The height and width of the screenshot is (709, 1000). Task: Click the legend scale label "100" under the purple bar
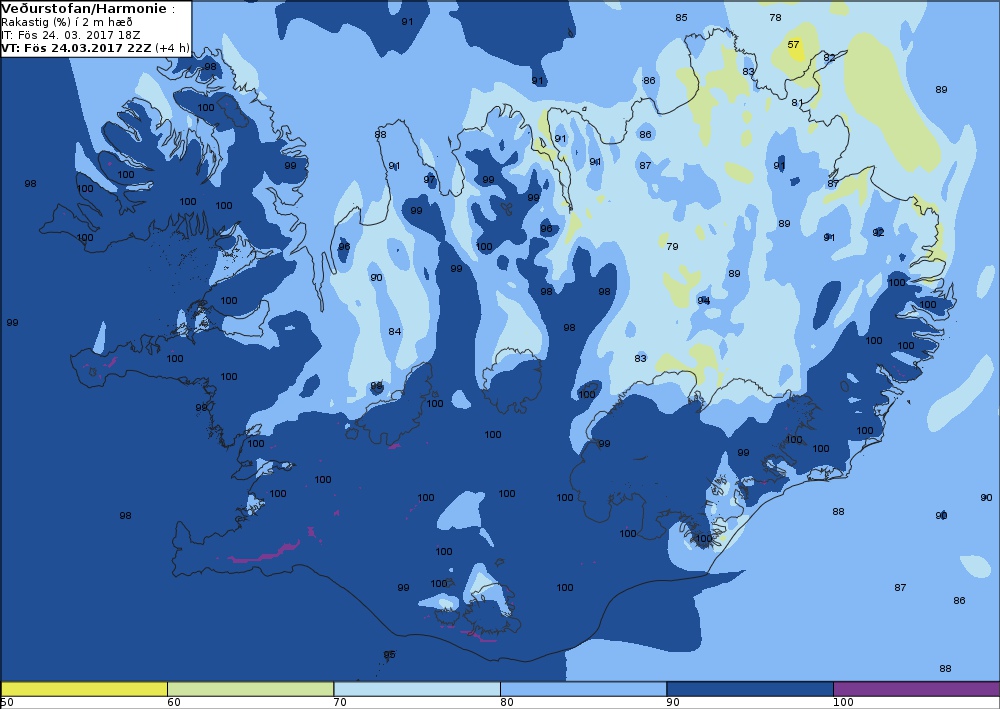click(844, 703)
